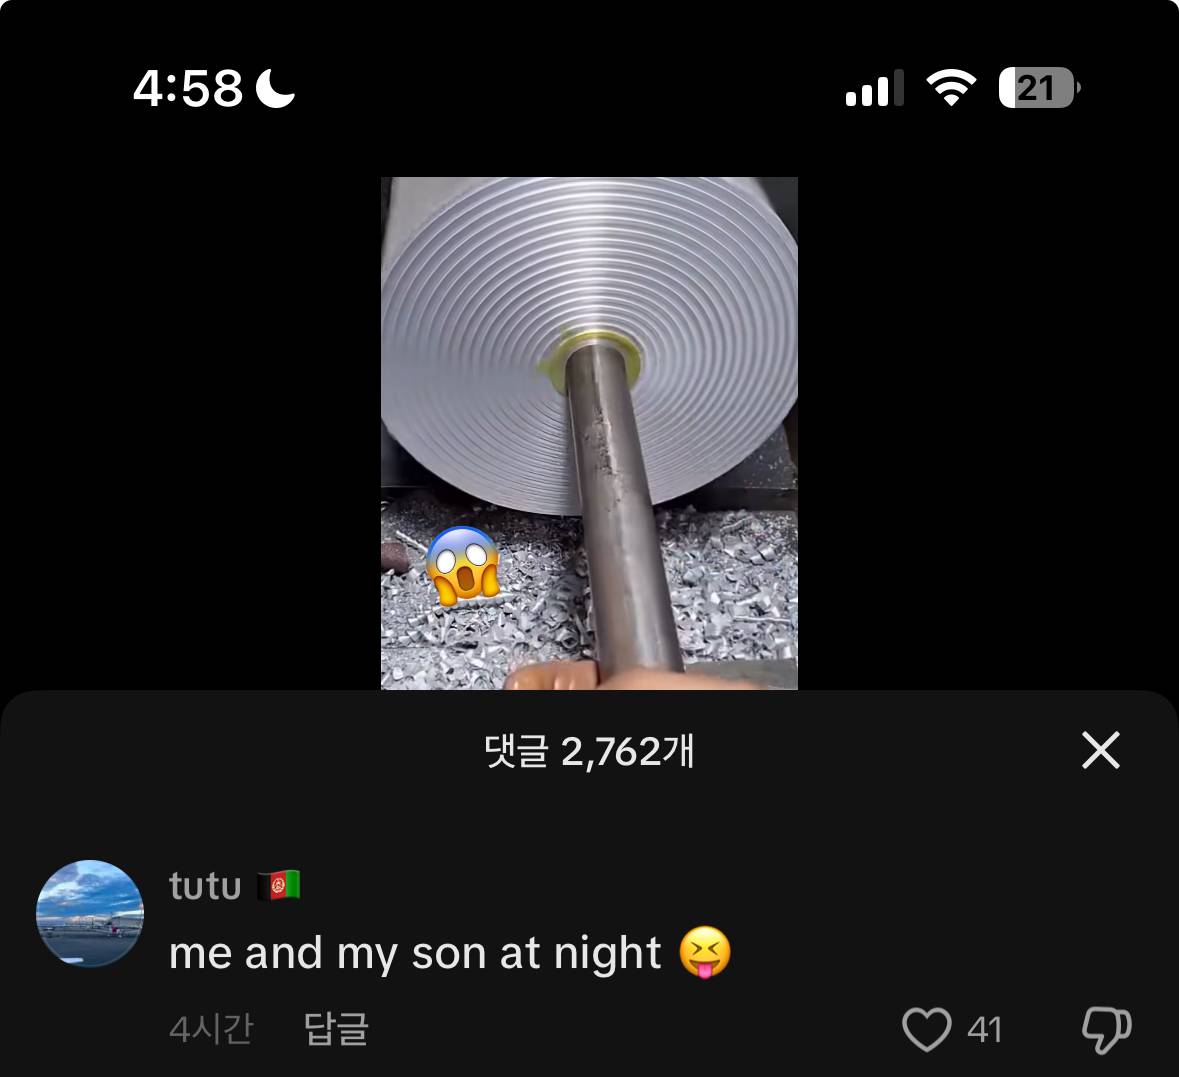Tap the video preview above comments
1179x1077 pixels.
pos(589,433)
